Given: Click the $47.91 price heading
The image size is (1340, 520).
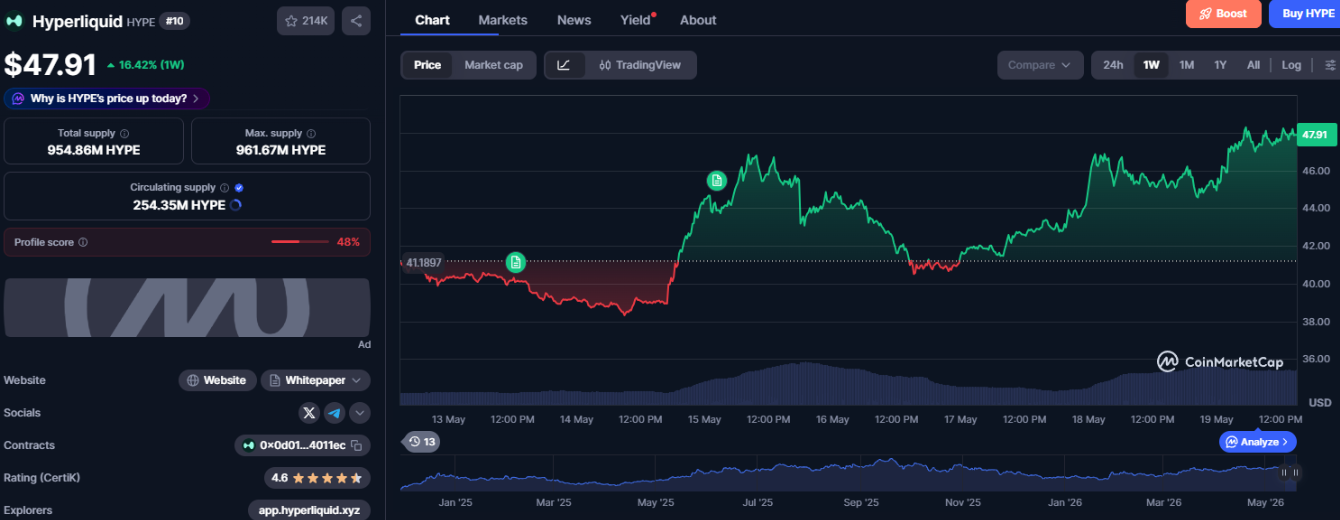Looking at the screenshot, I should coord(50,65).
